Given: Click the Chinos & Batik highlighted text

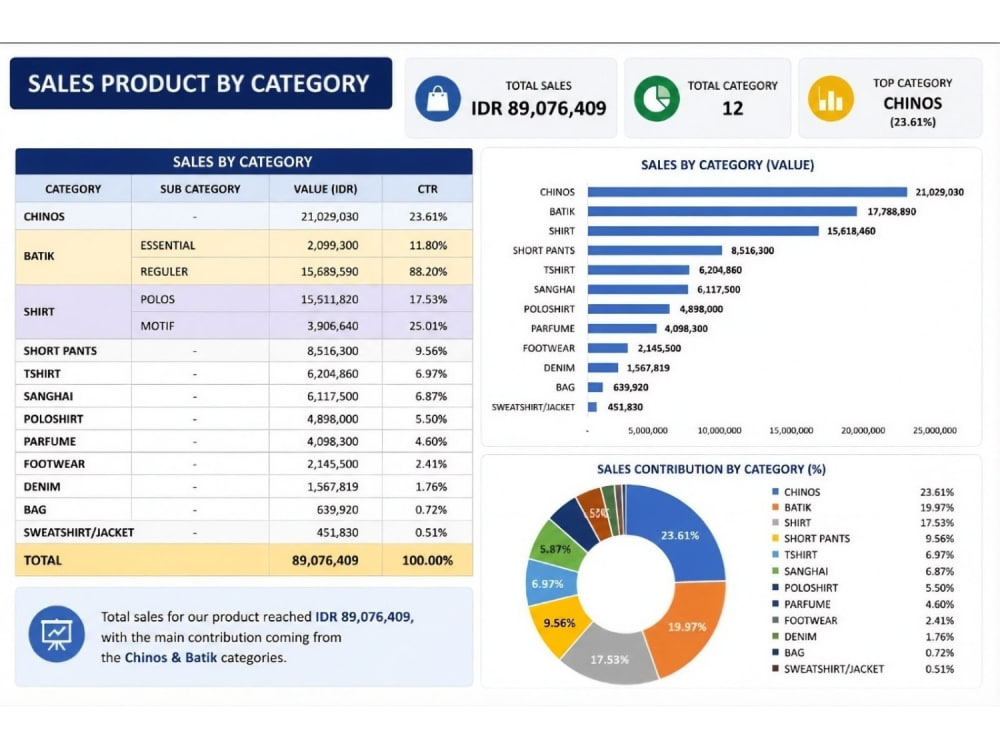Looking at the screenshot, I should [171, 658].
